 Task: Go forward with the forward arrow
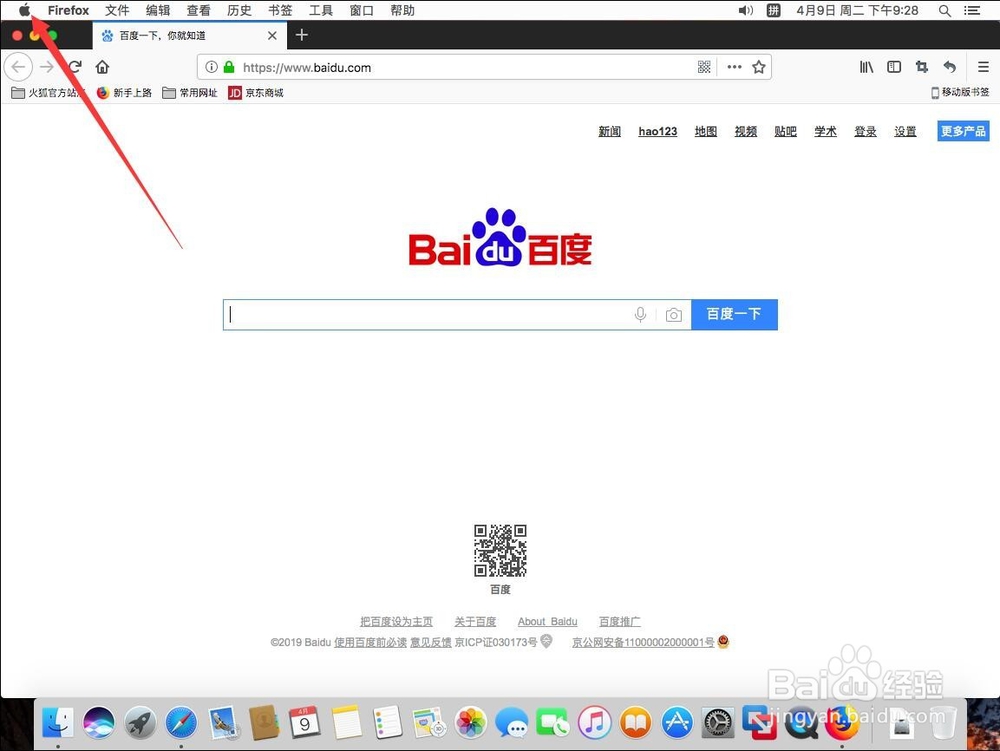point(47,66)
